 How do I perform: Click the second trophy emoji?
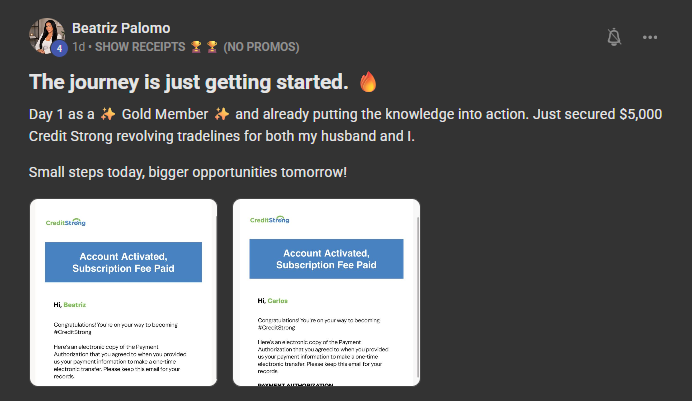[x=212, y=47]
